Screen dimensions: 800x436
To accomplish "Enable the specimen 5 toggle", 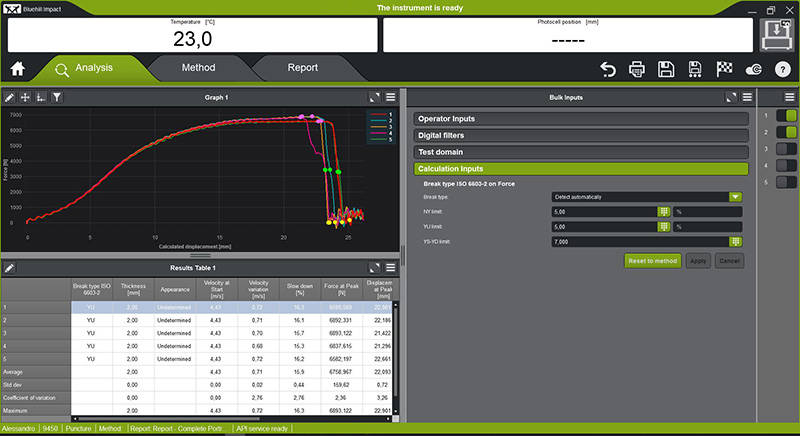I will [784, 183].
